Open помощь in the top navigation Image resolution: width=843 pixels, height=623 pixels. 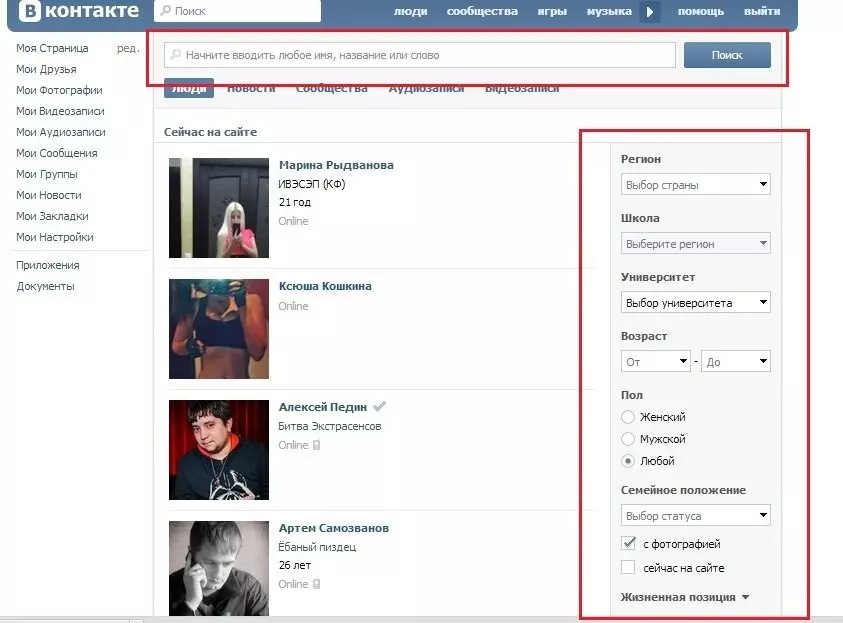701,11
